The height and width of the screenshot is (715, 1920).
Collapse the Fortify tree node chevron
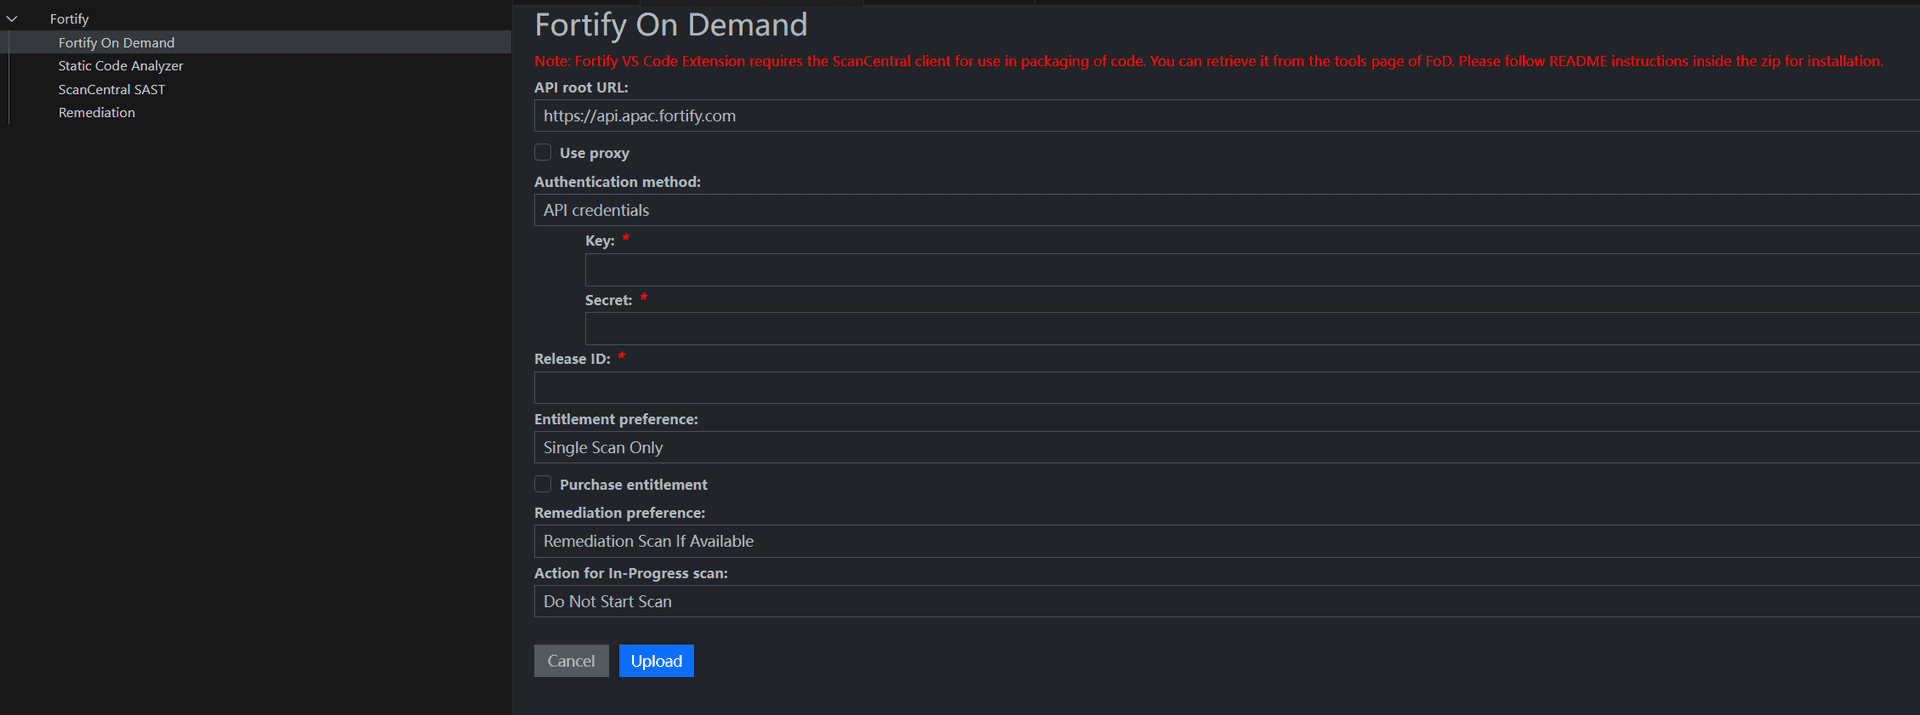pyautogui.click(x=12, y=19)
